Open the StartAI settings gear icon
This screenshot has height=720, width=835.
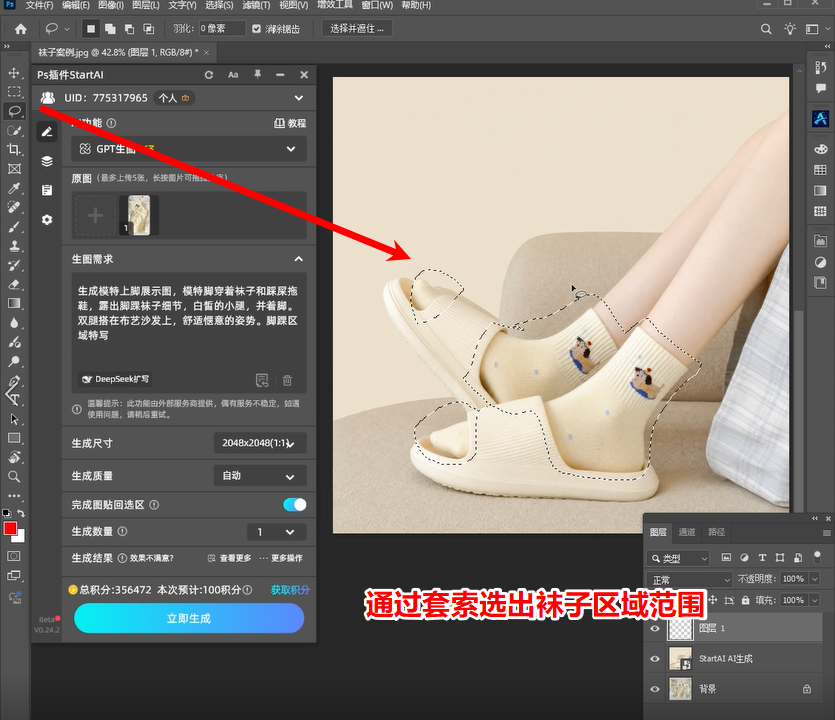pyautogui.click(x=47, y=219)
